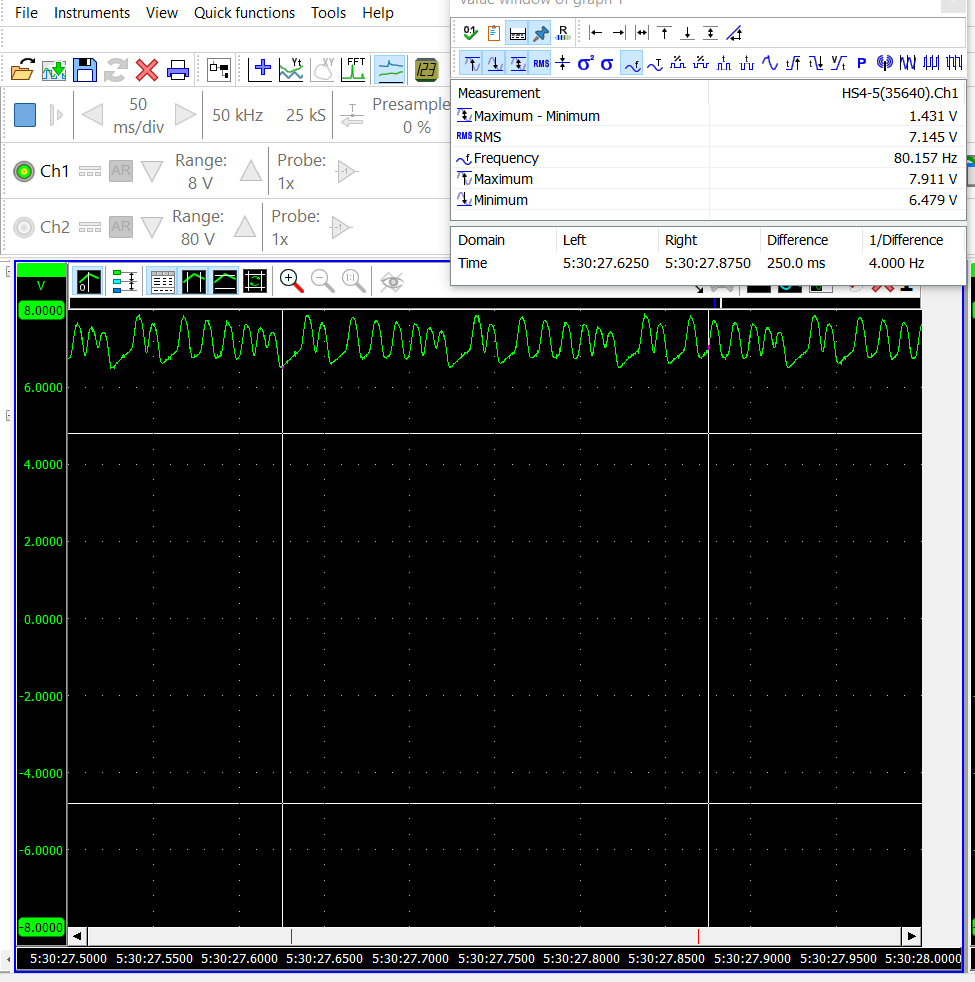Create a new Yt graph
The width and height of the screenshot is (975, 982).
tap(291, 70)
